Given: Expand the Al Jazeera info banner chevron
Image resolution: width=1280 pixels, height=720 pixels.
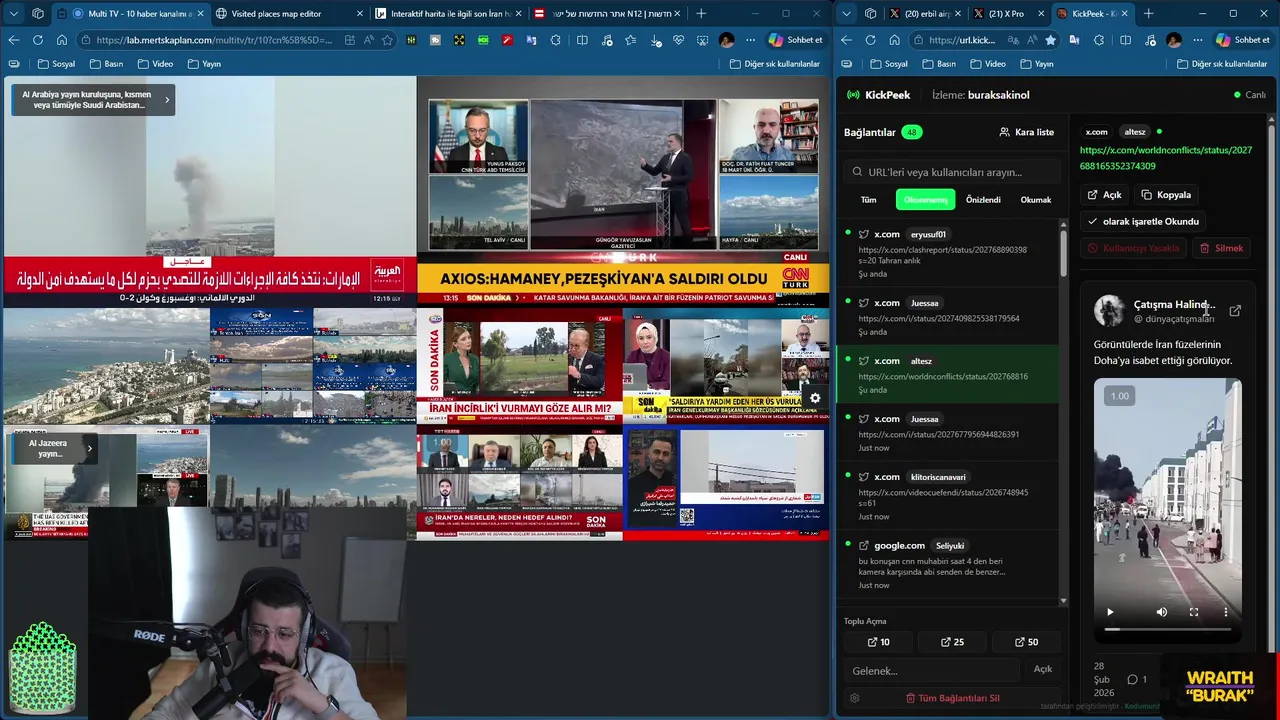Looking at the screenshot, I should point(89,448).
